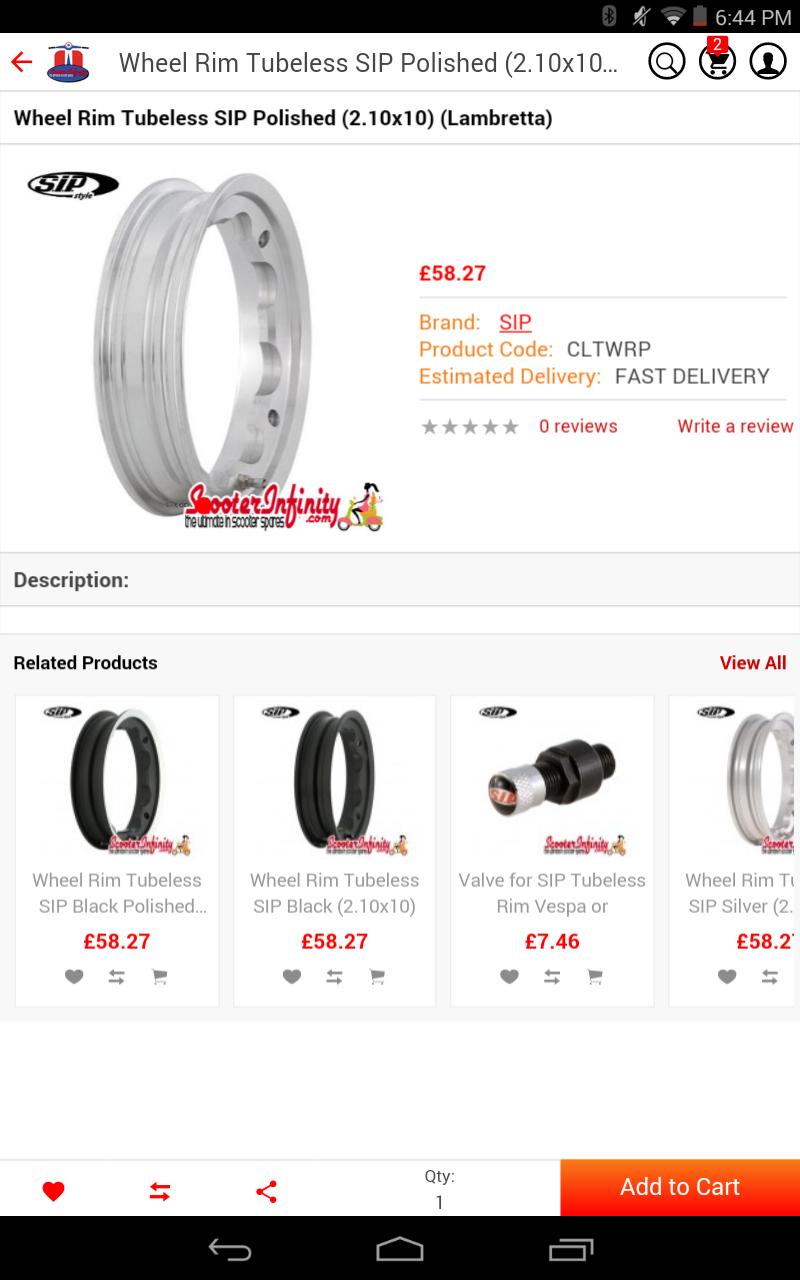Open the user account profile icon
This screenshot has width=800, height=1280.
[768, 62]
